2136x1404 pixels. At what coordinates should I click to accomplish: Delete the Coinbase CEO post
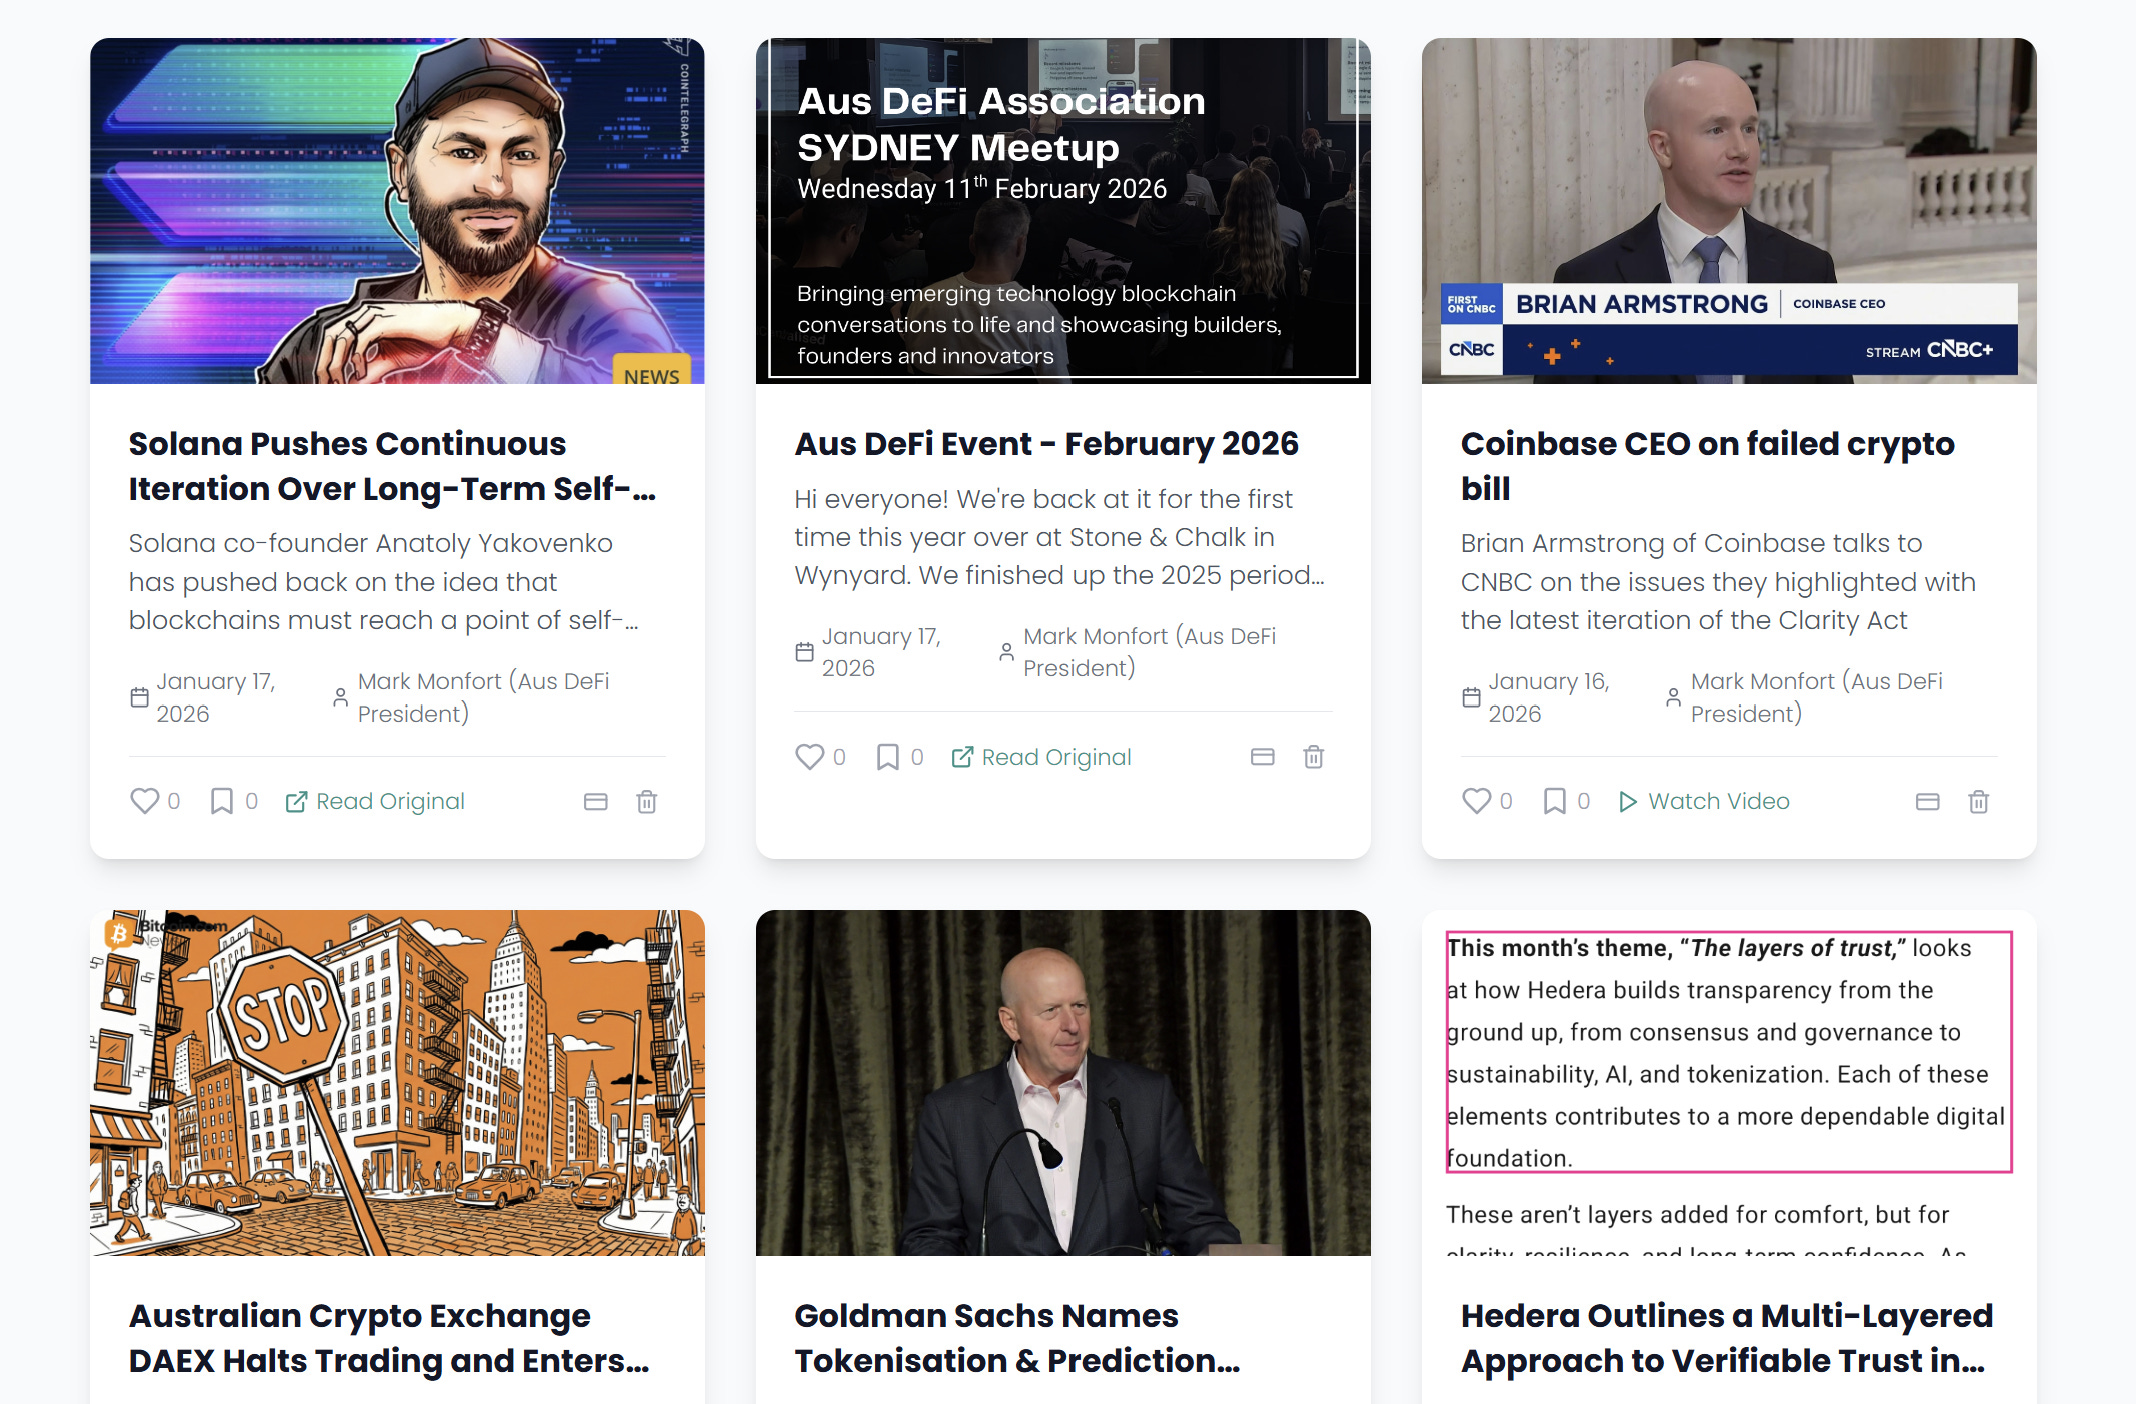(x=1979, y=801)
